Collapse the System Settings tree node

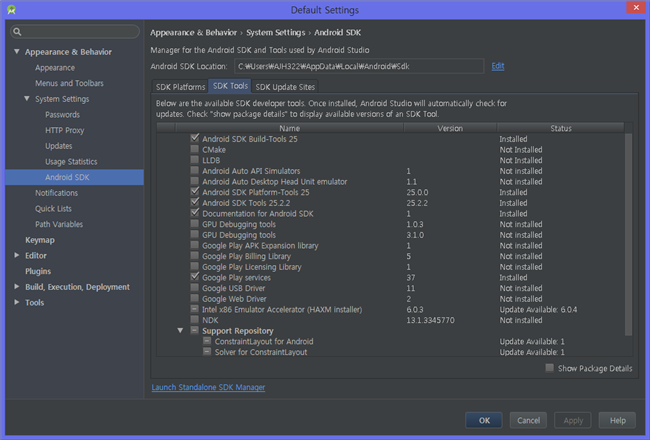[27, 99]
